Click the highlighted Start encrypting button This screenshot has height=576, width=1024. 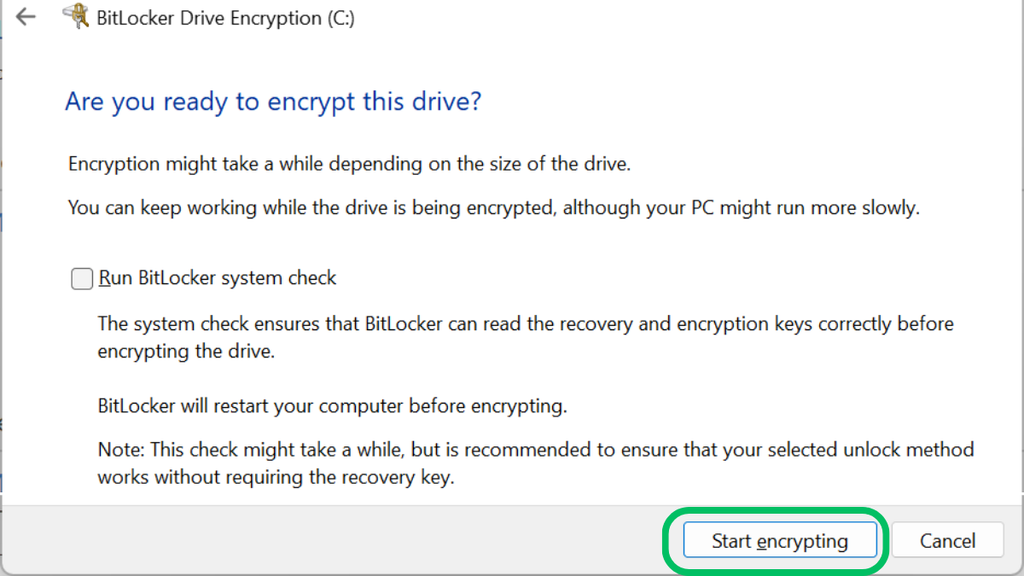[780, 540]
